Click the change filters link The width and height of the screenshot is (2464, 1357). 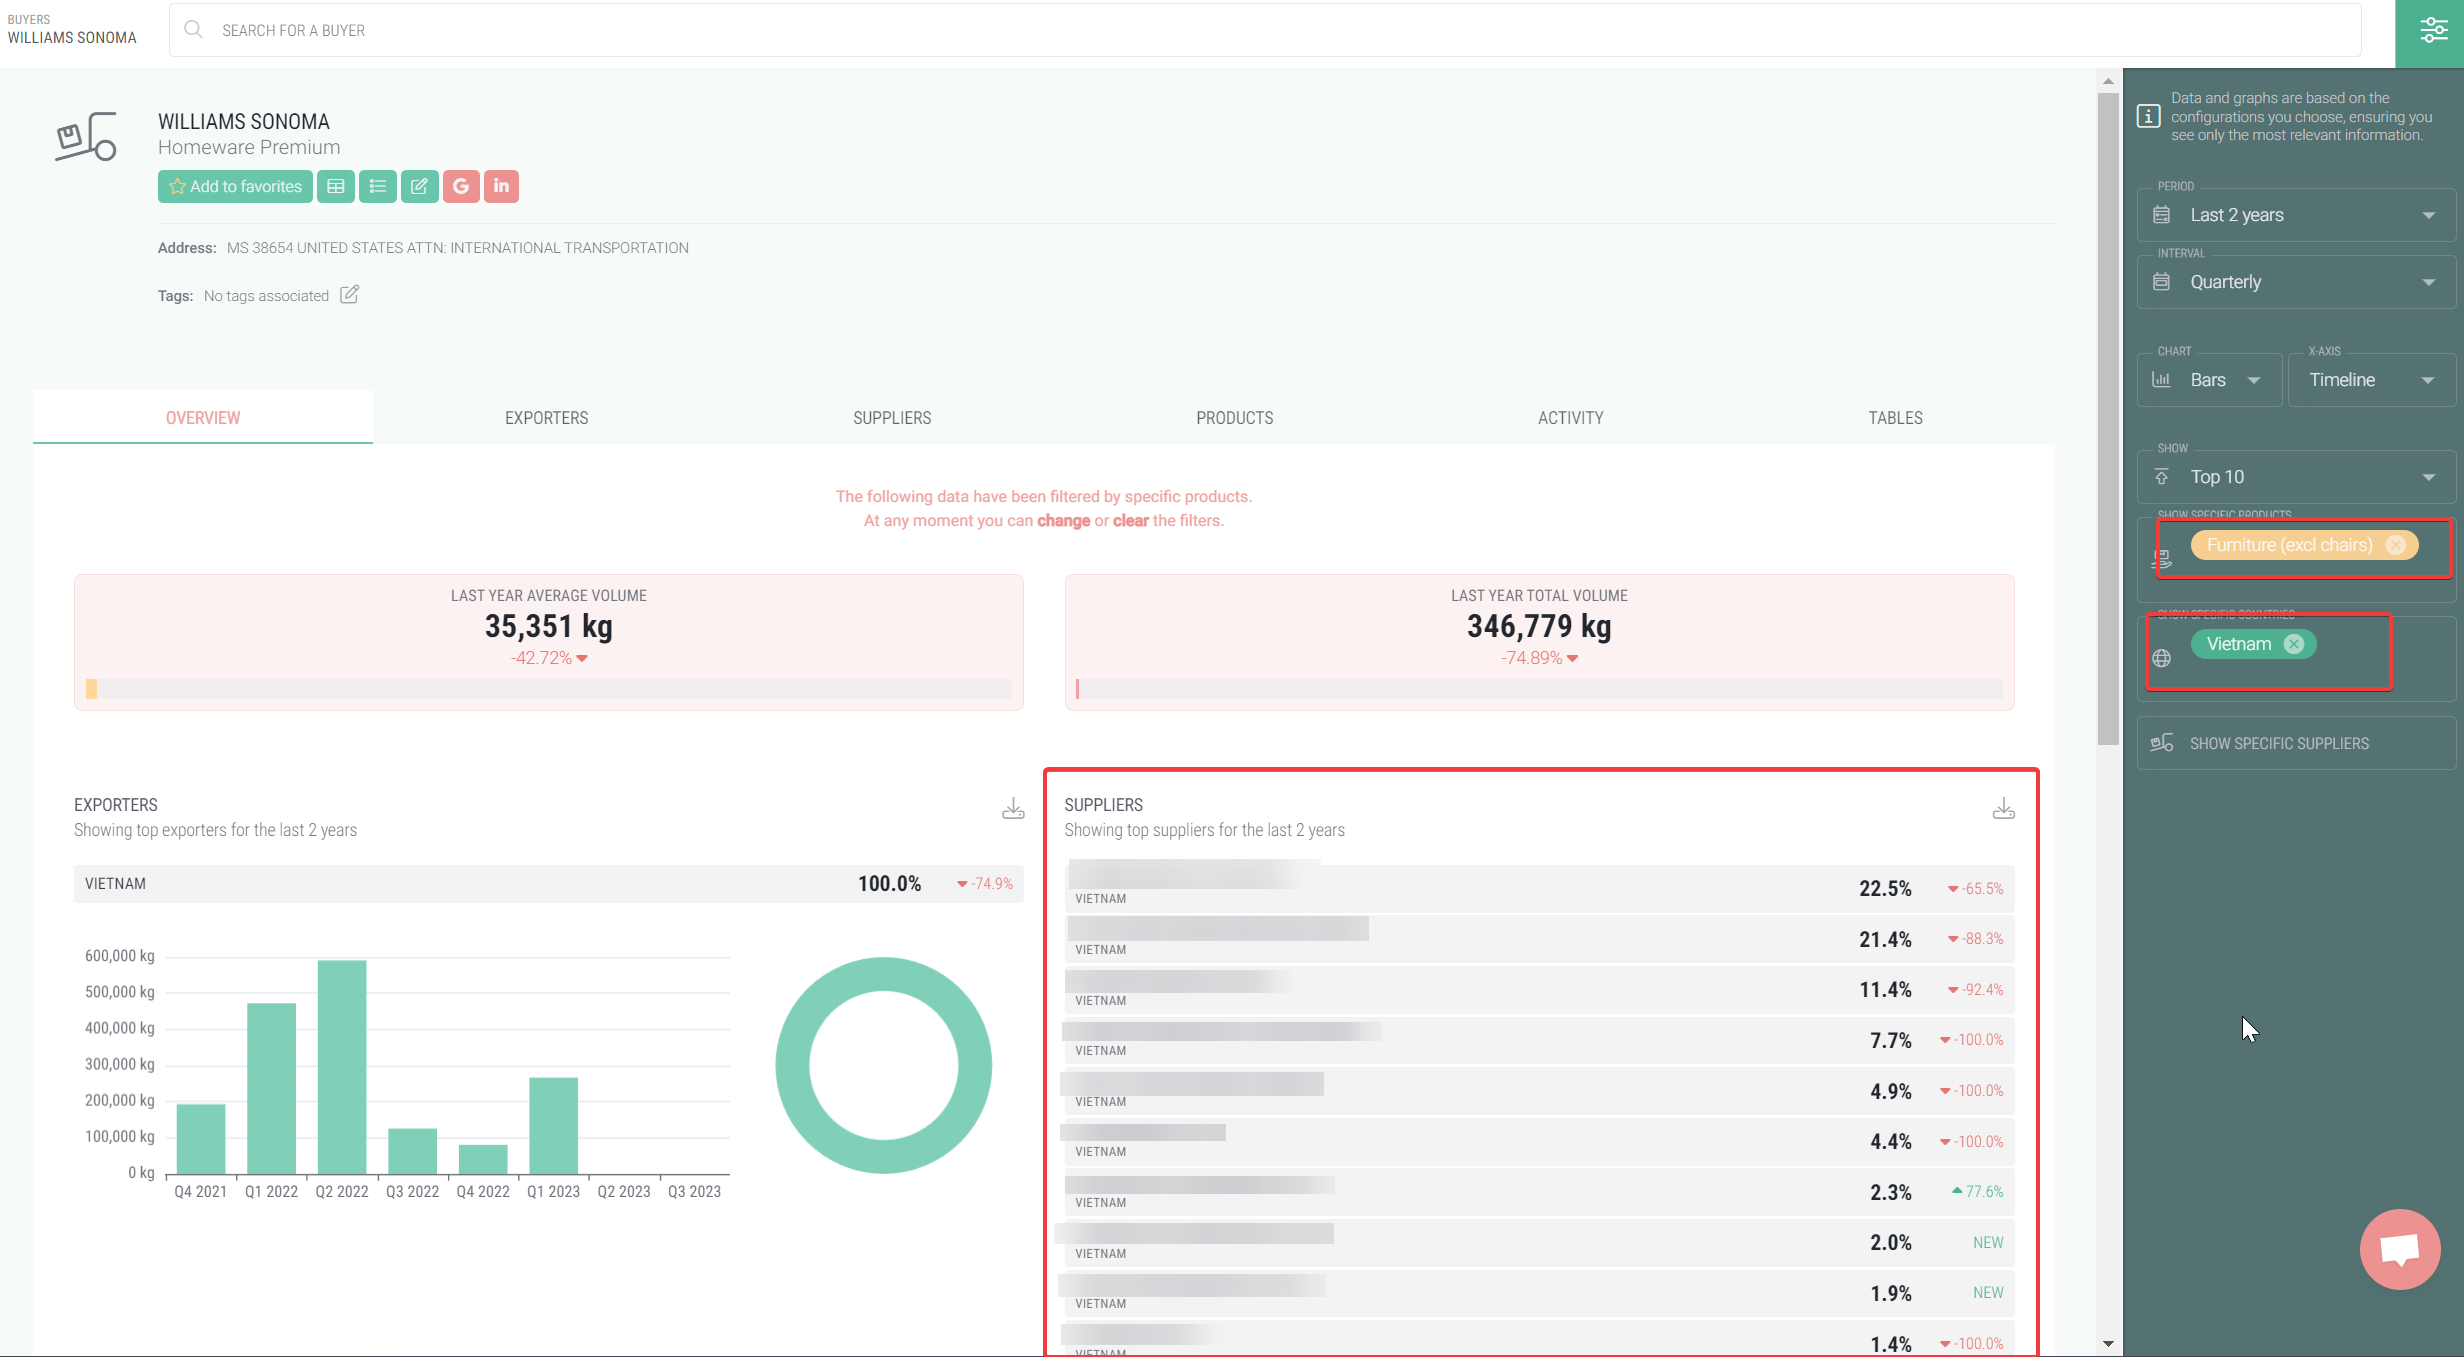(x=1063, y=521)
